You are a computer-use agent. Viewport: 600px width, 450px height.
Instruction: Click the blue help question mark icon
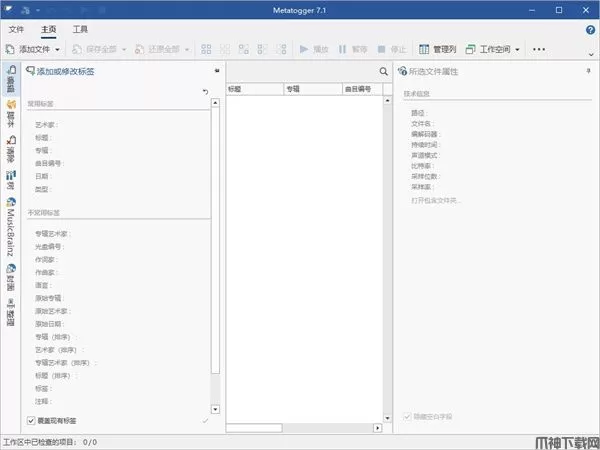(590, 30)
